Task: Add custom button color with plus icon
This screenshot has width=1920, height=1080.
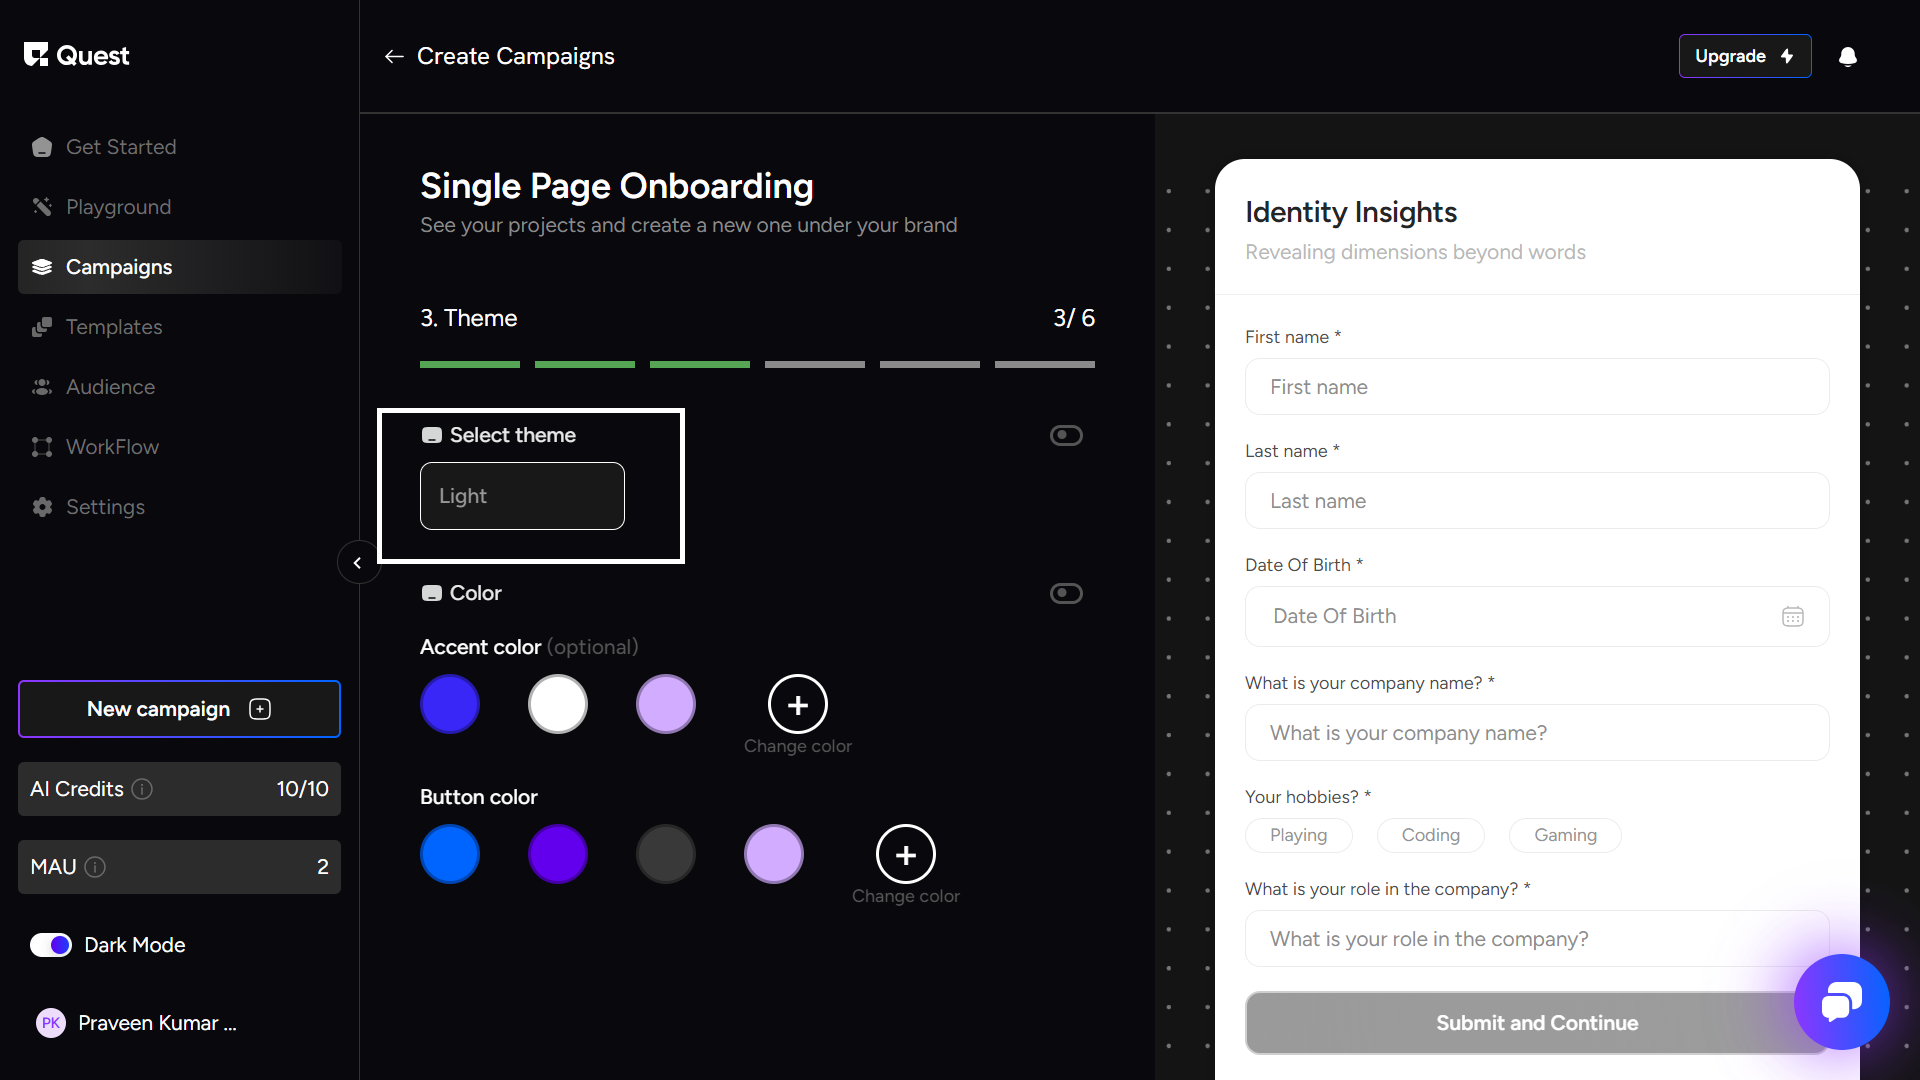Action: (x=905, y=855)
